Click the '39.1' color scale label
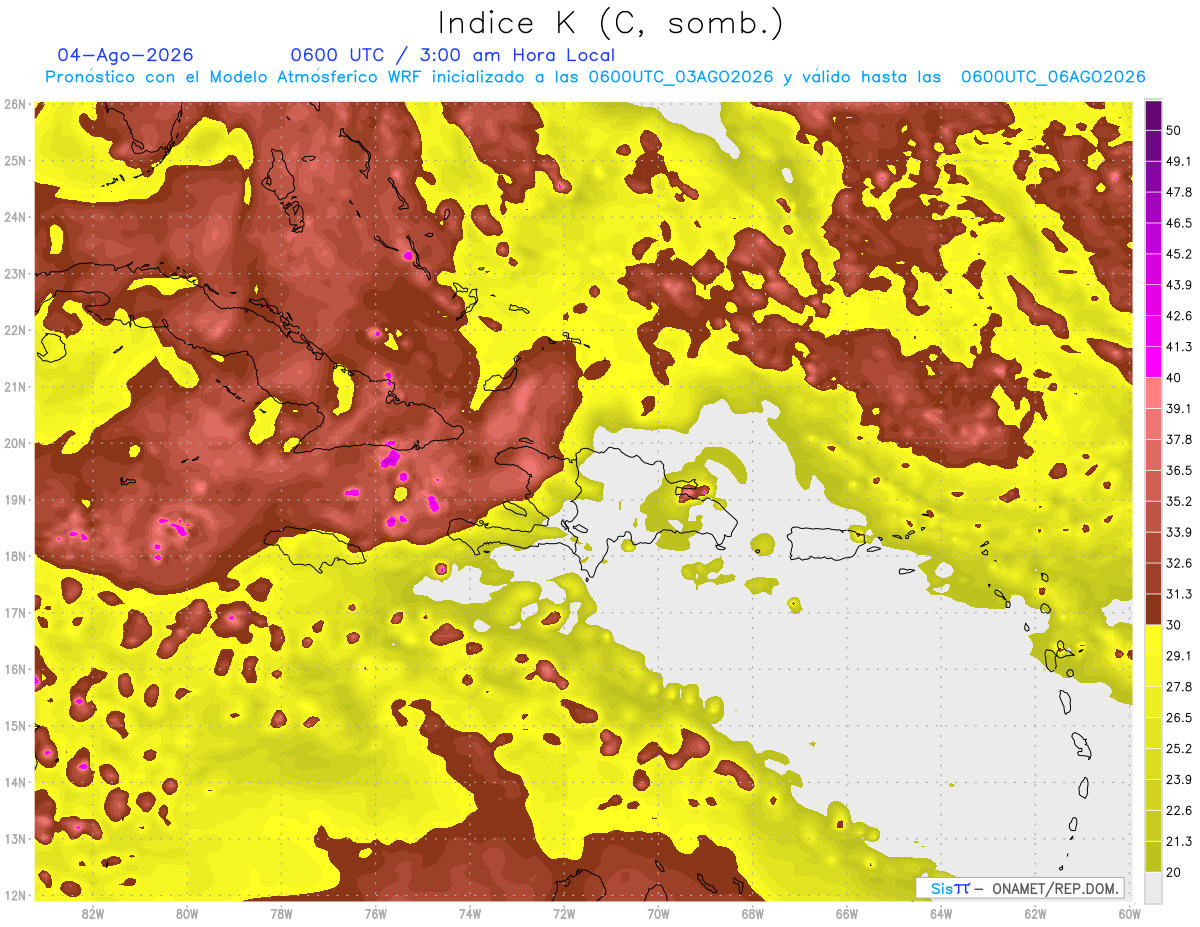The width and height of the screenshot is (1200, 927). point(1179,408)
